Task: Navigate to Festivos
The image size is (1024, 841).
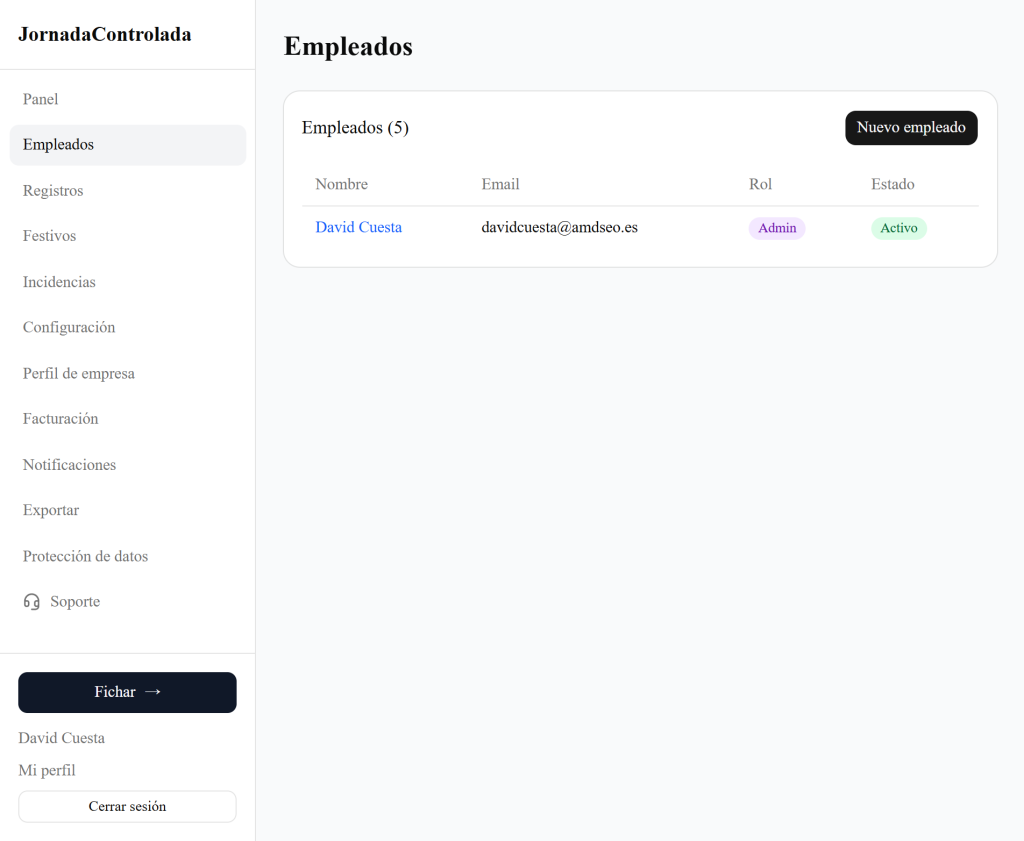Action: (50, 236)
